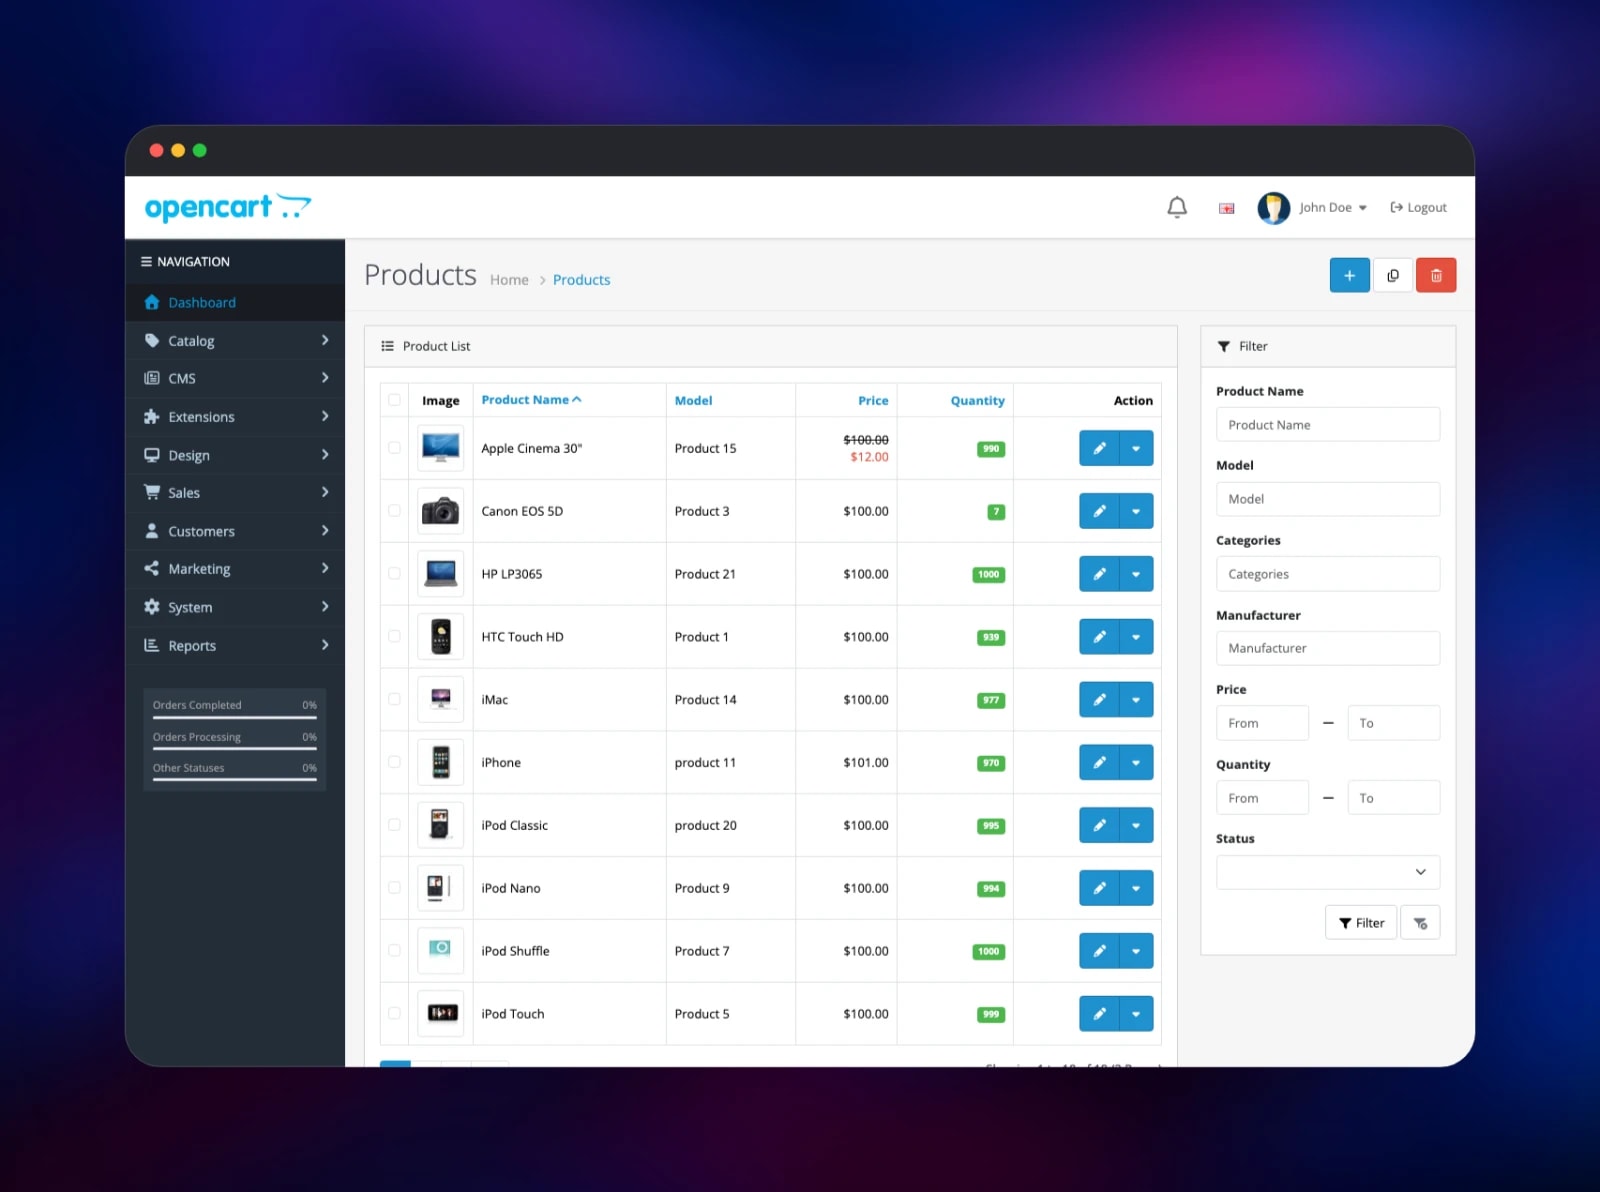Open action dropdown for iMac
The width and height of the screenshot is (1600, 1192).
[x=1136, y=700]
